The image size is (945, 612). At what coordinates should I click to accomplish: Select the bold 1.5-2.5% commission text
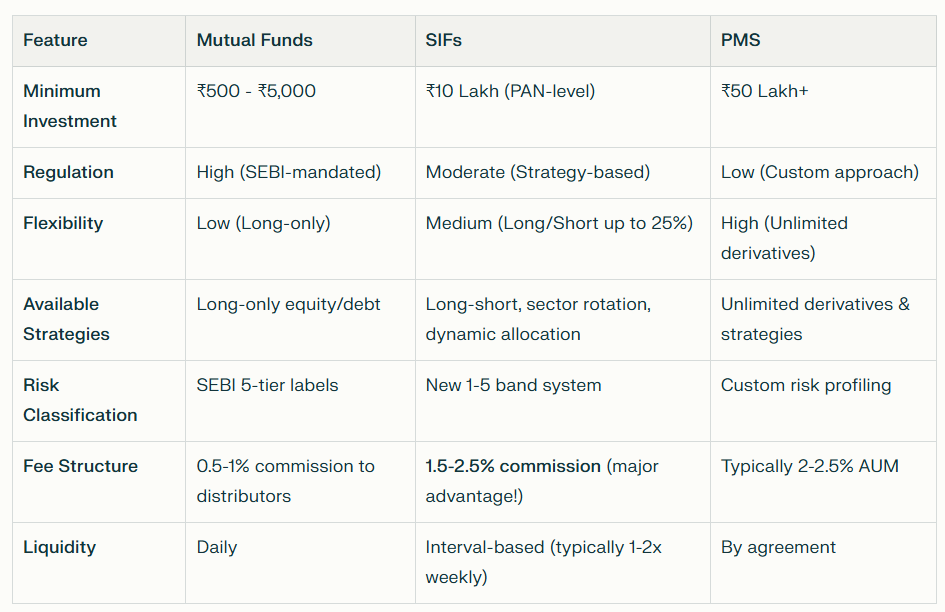point(513,466)
